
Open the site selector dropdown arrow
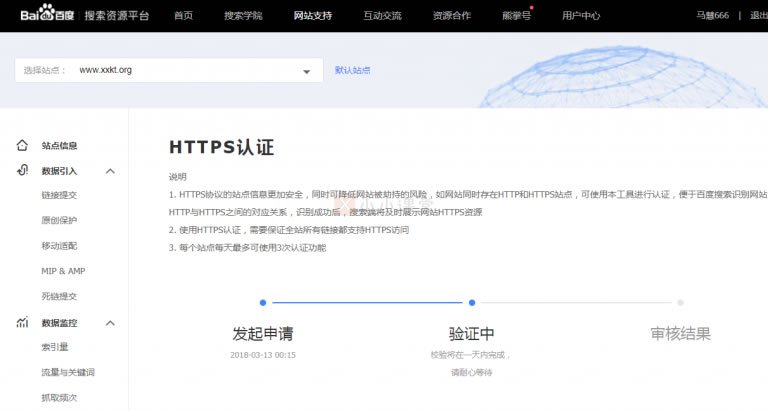[306, 71]
